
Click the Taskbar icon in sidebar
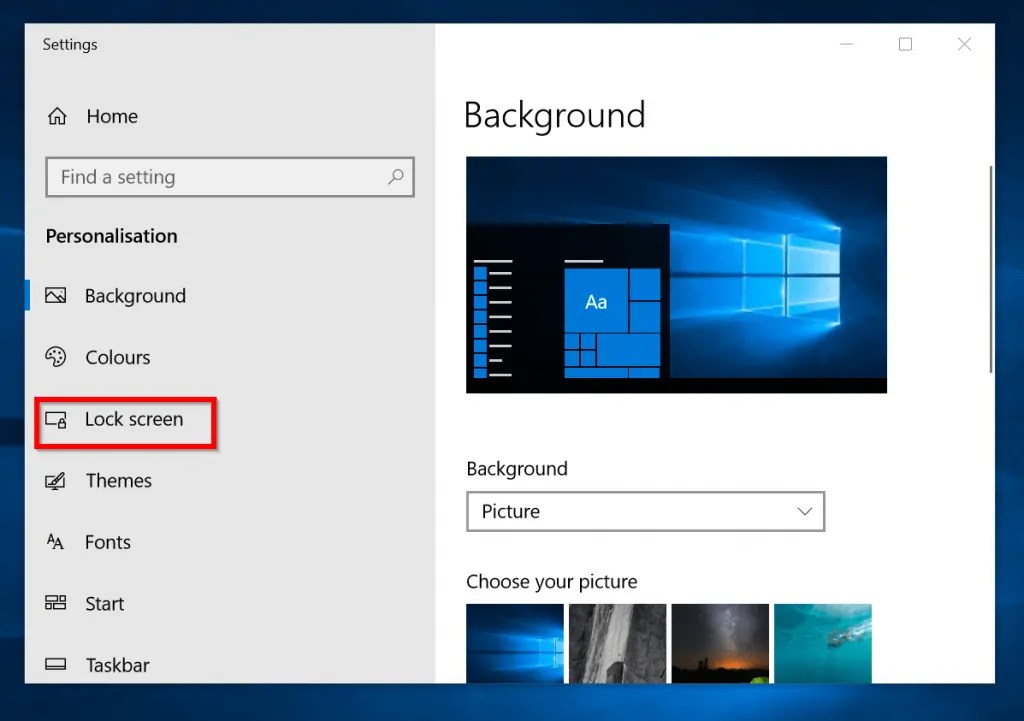57,665
